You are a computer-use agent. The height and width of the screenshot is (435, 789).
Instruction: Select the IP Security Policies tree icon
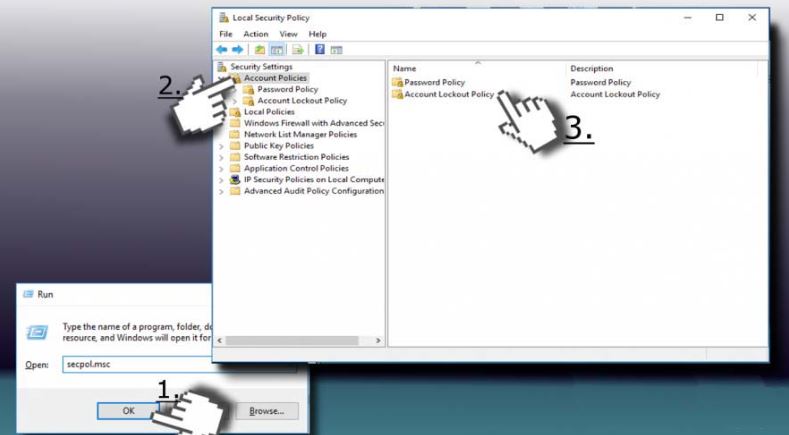236,180
